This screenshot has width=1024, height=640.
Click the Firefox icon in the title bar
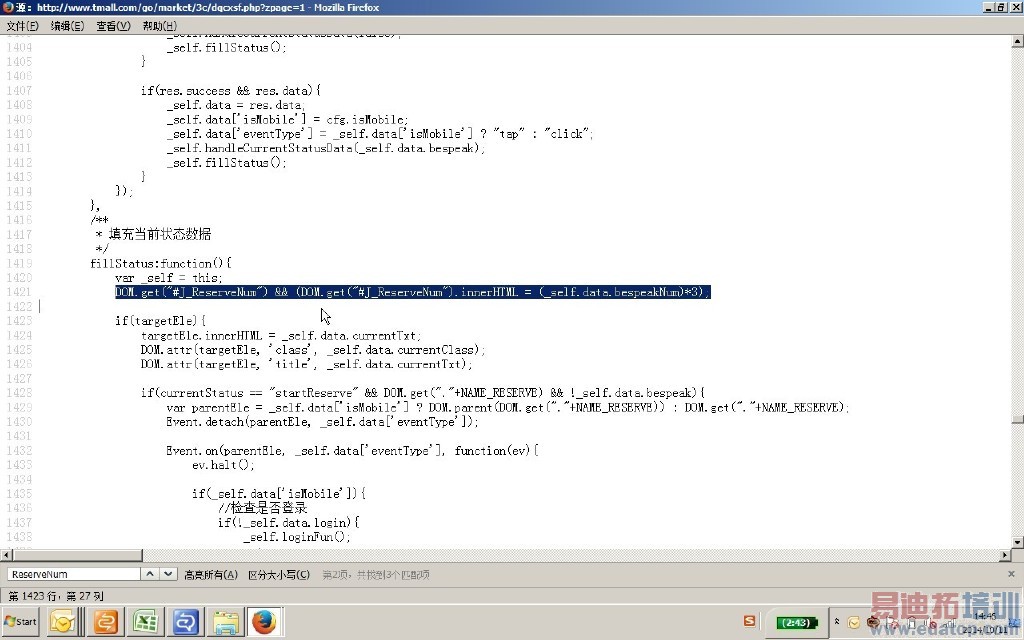(7, 7)
